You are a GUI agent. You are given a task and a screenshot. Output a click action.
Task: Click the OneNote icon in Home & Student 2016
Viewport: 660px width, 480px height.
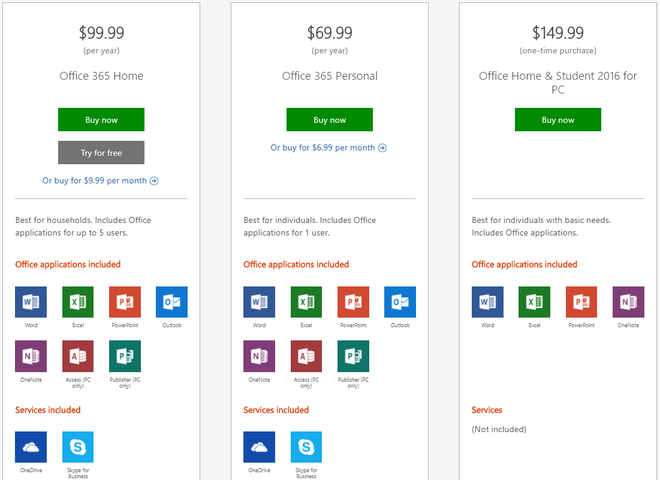[628, 302]
